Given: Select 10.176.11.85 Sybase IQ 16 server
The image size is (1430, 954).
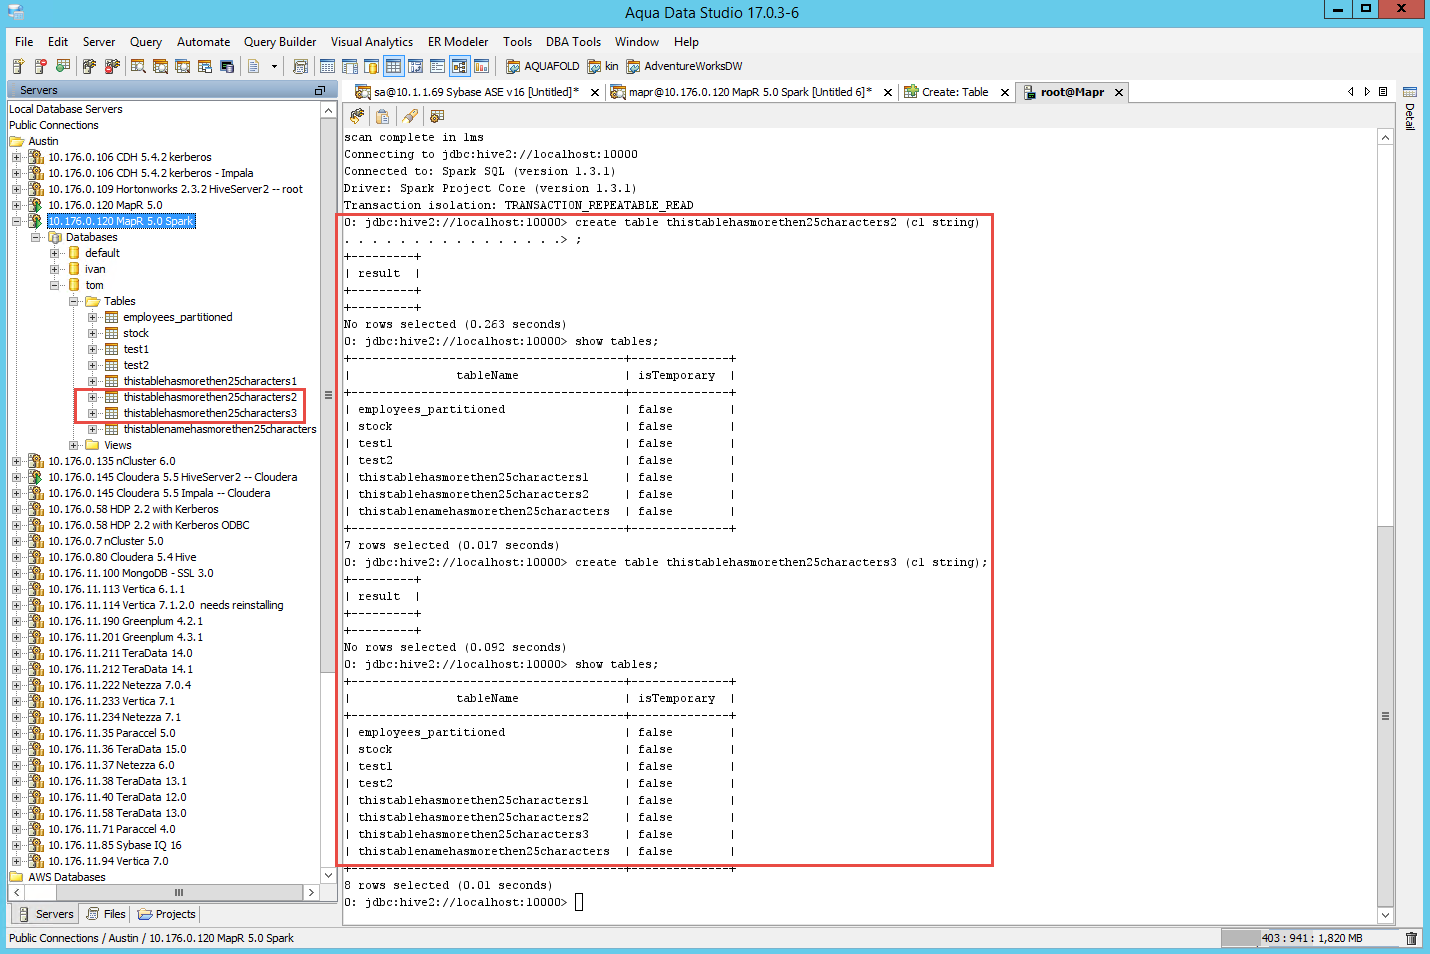Looking at the screenshot, I should click(x=114, y=845).
